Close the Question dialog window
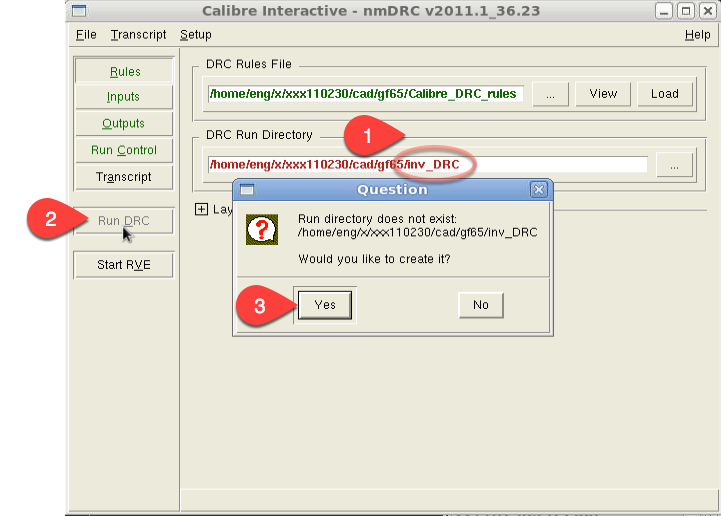Viewport: 721px width, 516px height. pos(538,189)
